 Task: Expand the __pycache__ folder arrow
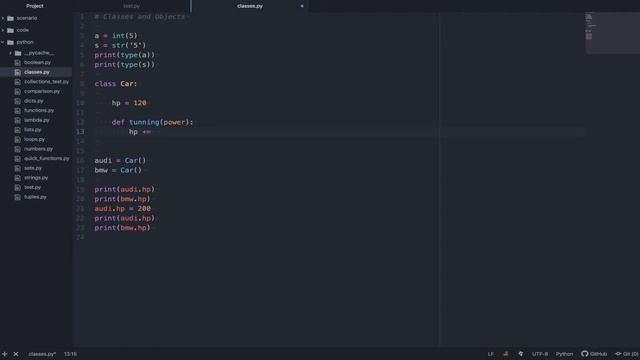pos(11,53)
